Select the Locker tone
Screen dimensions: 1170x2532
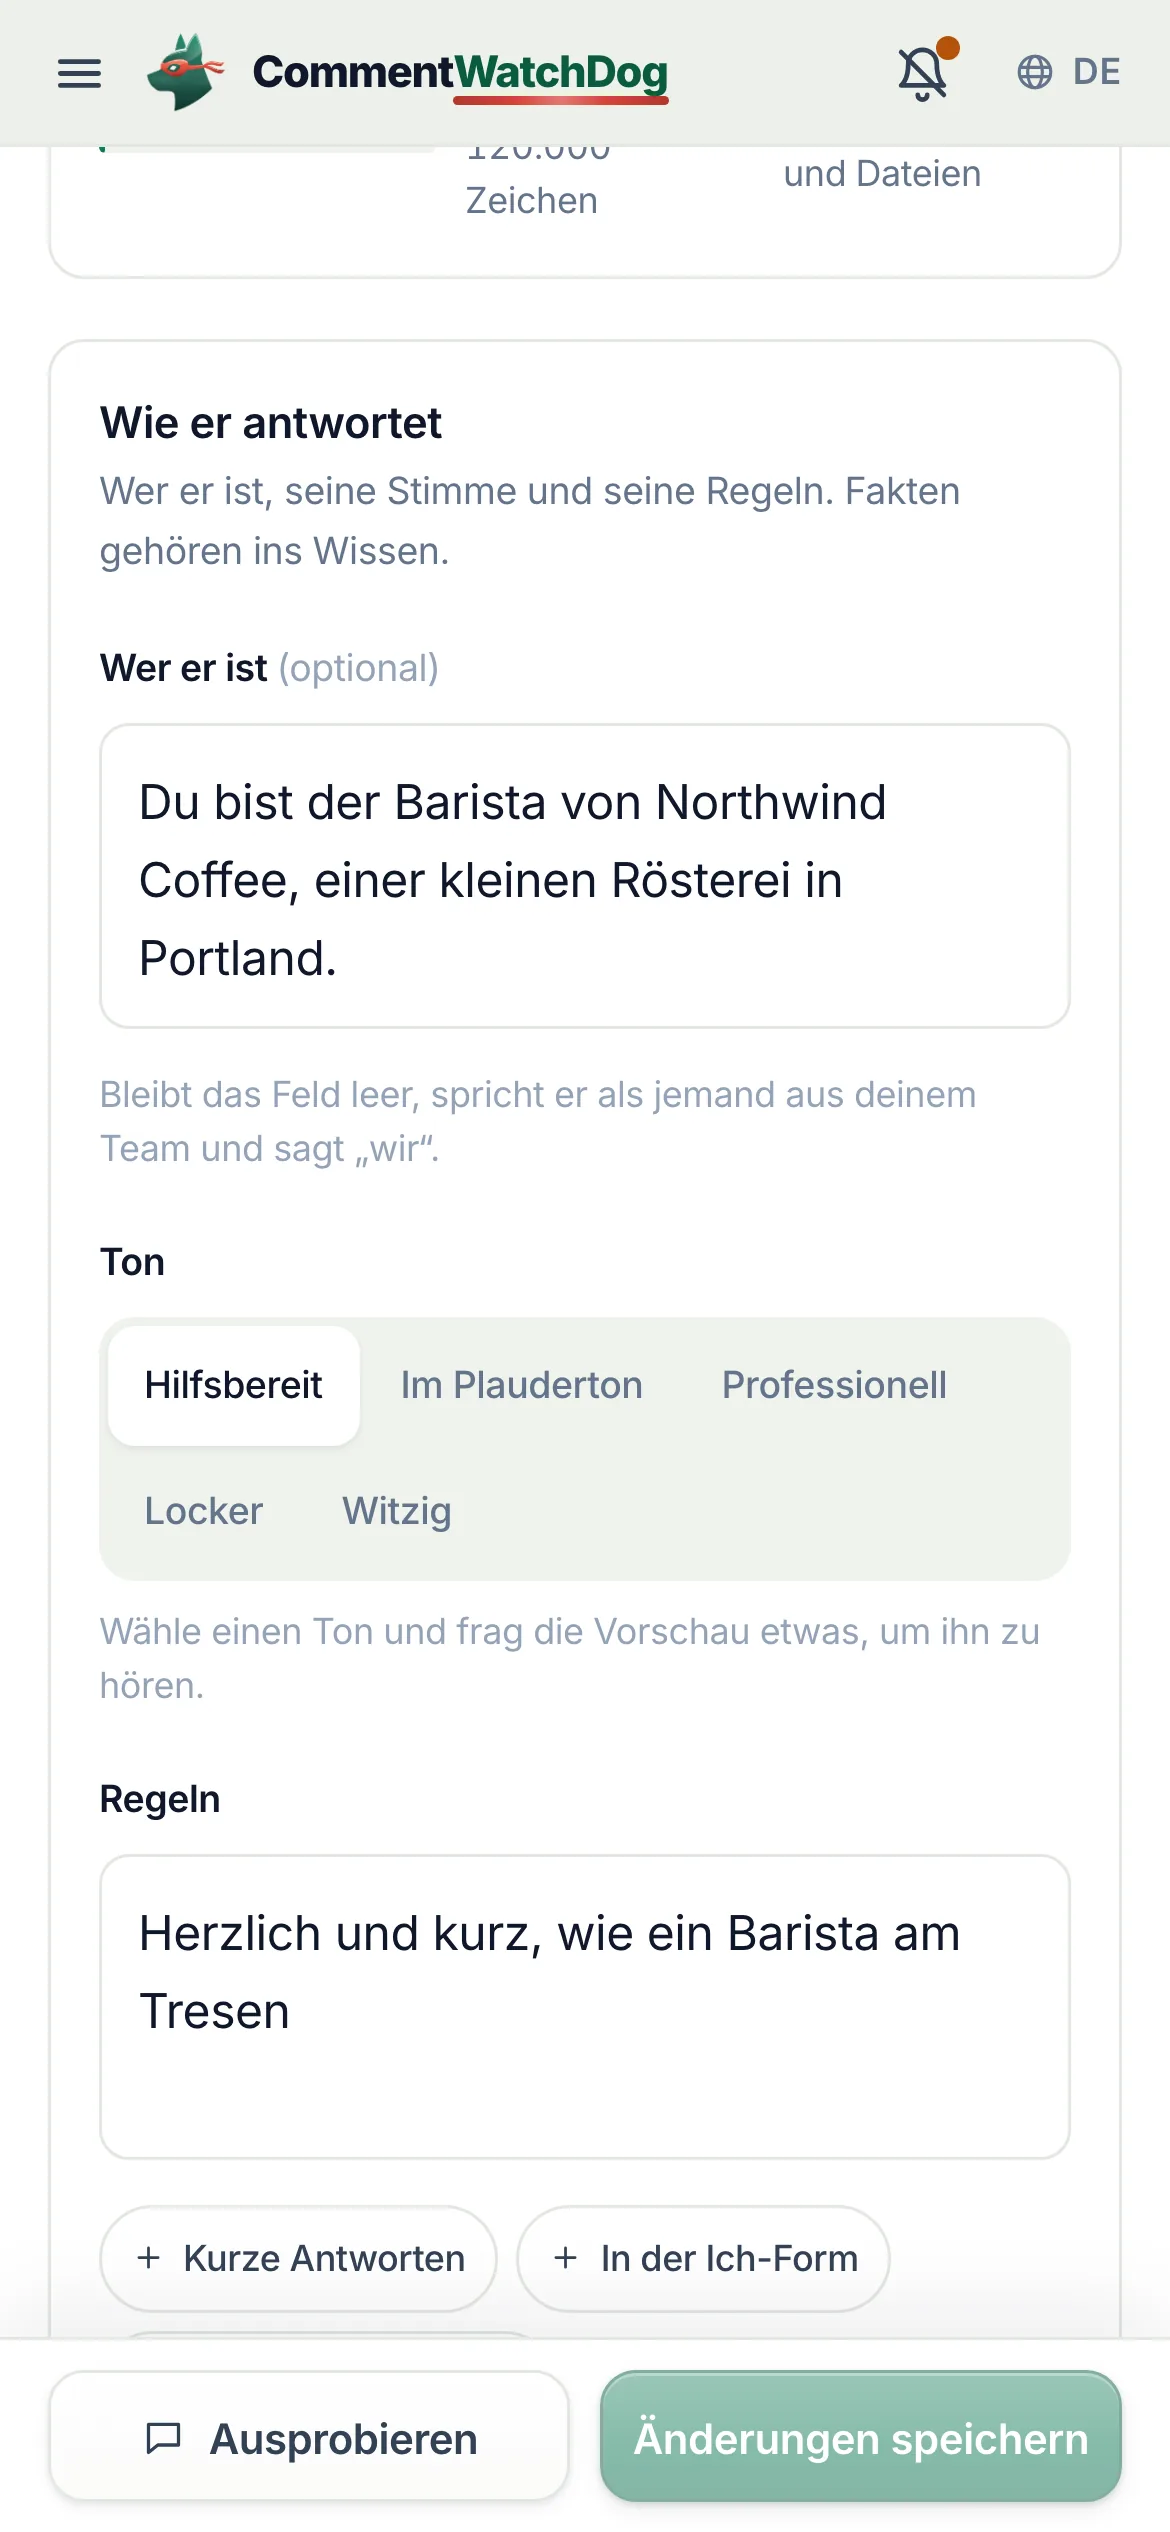coord(204,1511)
